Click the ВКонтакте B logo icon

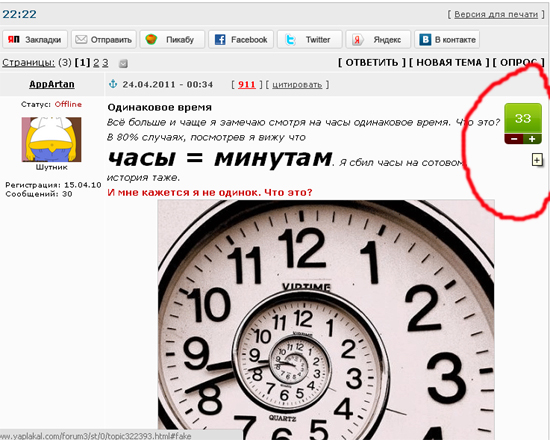point(425,39)
